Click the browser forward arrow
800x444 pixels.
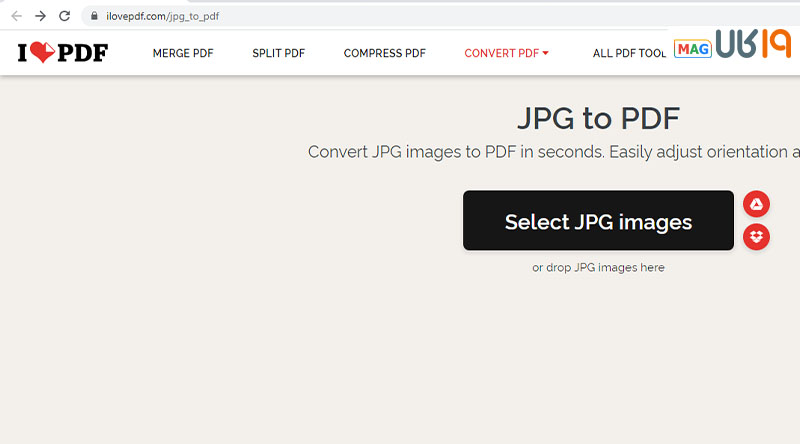click(40, 16)
